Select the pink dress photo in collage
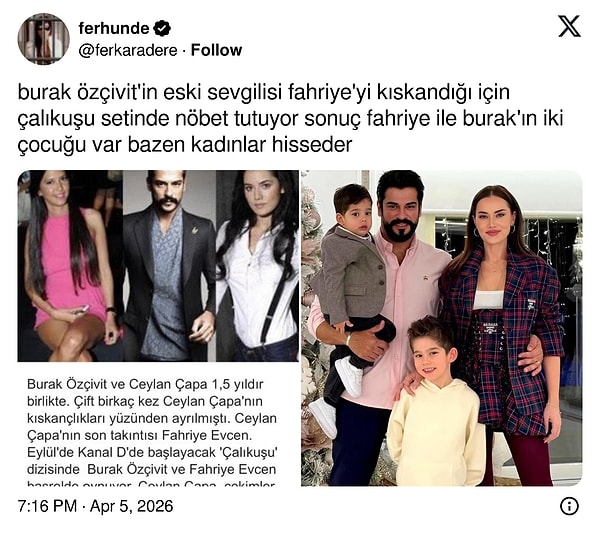Viewport: 600px width, 536px height. pos(70,266)
